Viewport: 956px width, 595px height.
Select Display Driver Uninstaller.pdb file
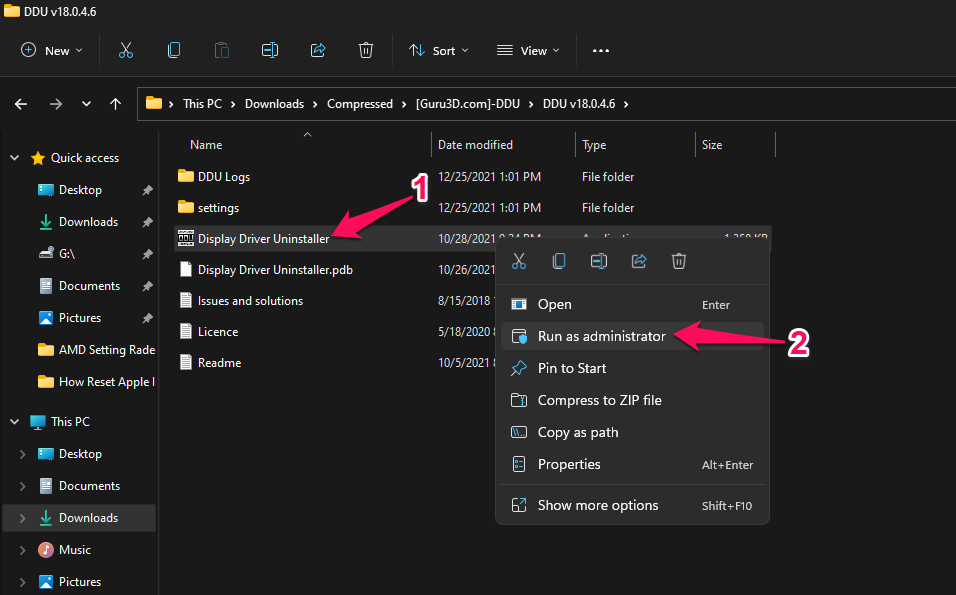click(275, 269)
